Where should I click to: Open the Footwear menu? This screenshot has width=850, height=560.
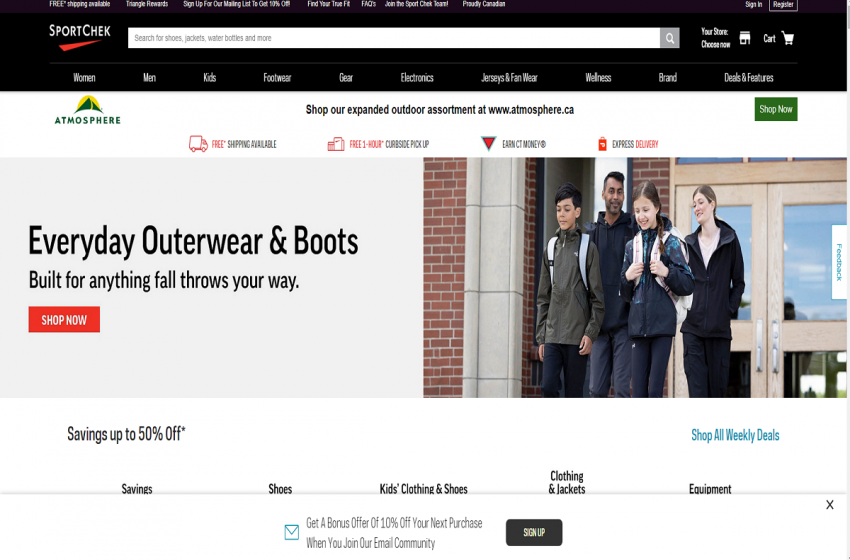tap(277, 78)
